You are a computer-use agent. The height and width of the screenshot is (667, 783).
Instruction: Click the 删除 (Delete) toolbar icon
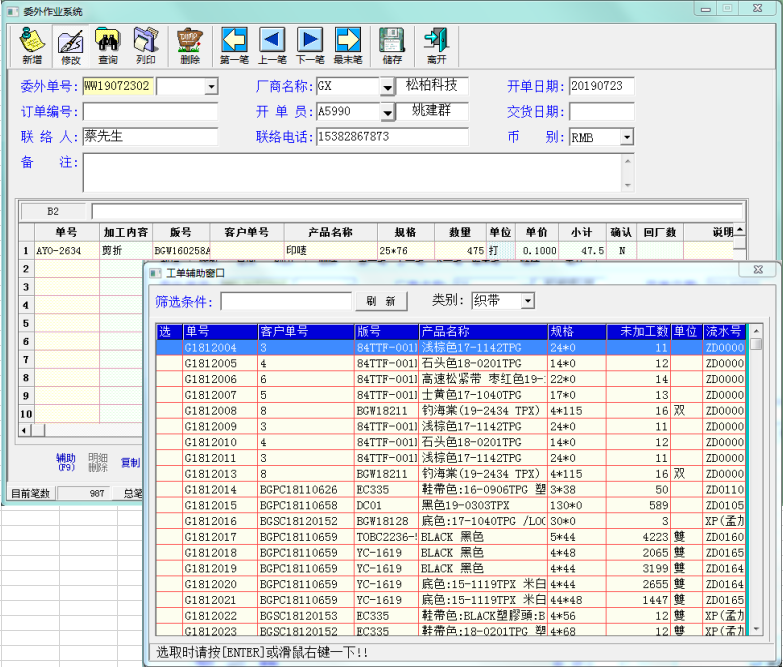190,46
